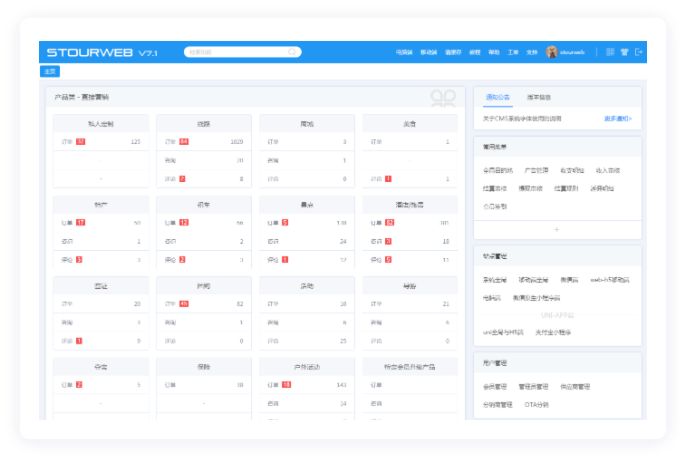
Task: Open 支持 in the top navigation
Action: [532, 52]
